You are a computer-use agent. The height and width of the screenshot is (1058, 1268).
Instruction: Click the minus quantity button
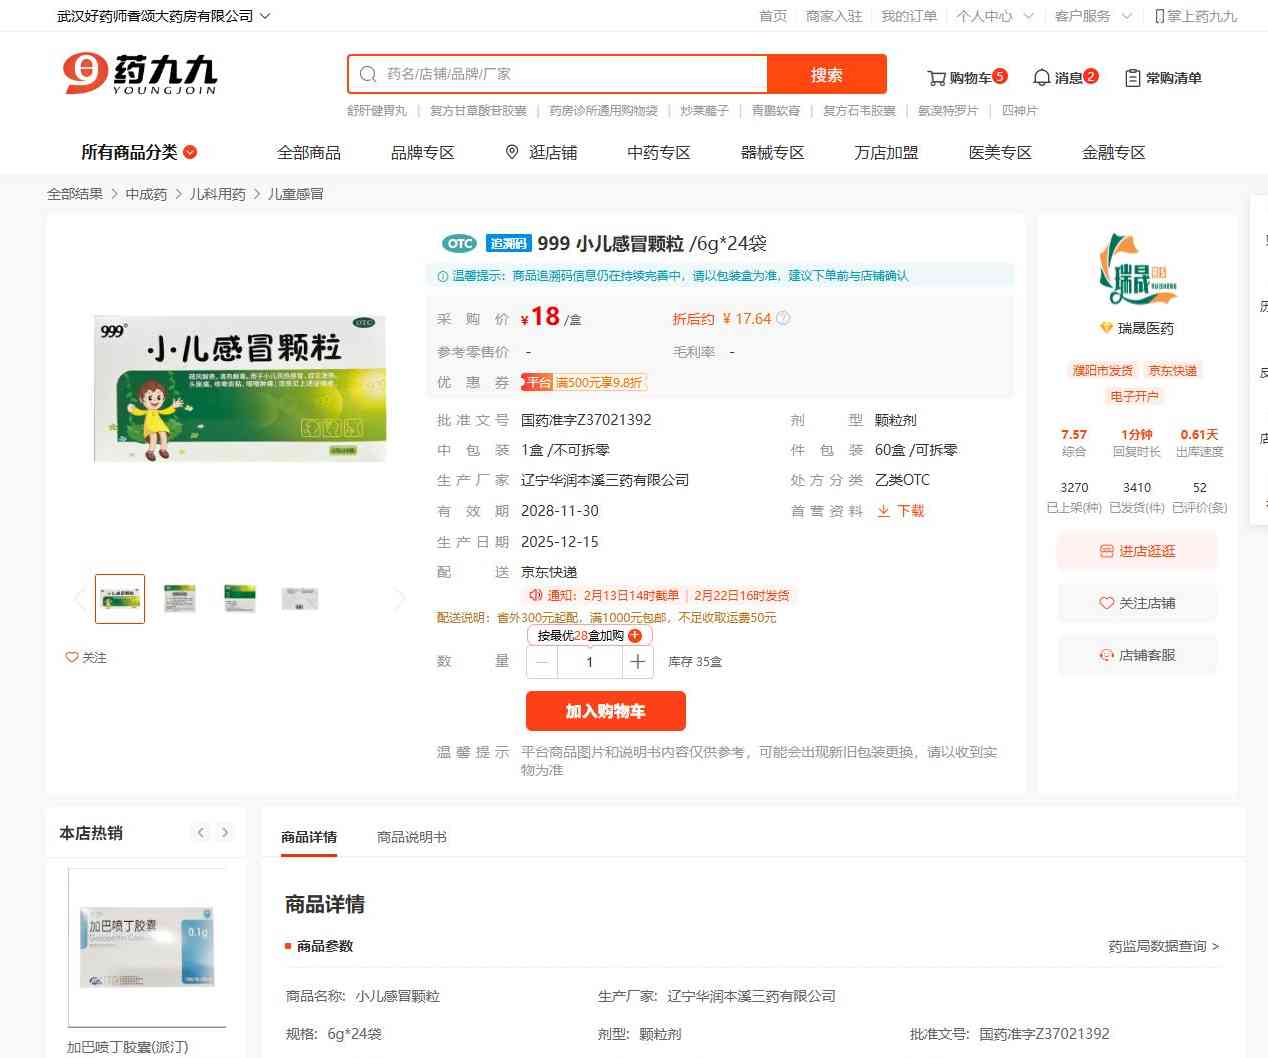coord(542,662)
